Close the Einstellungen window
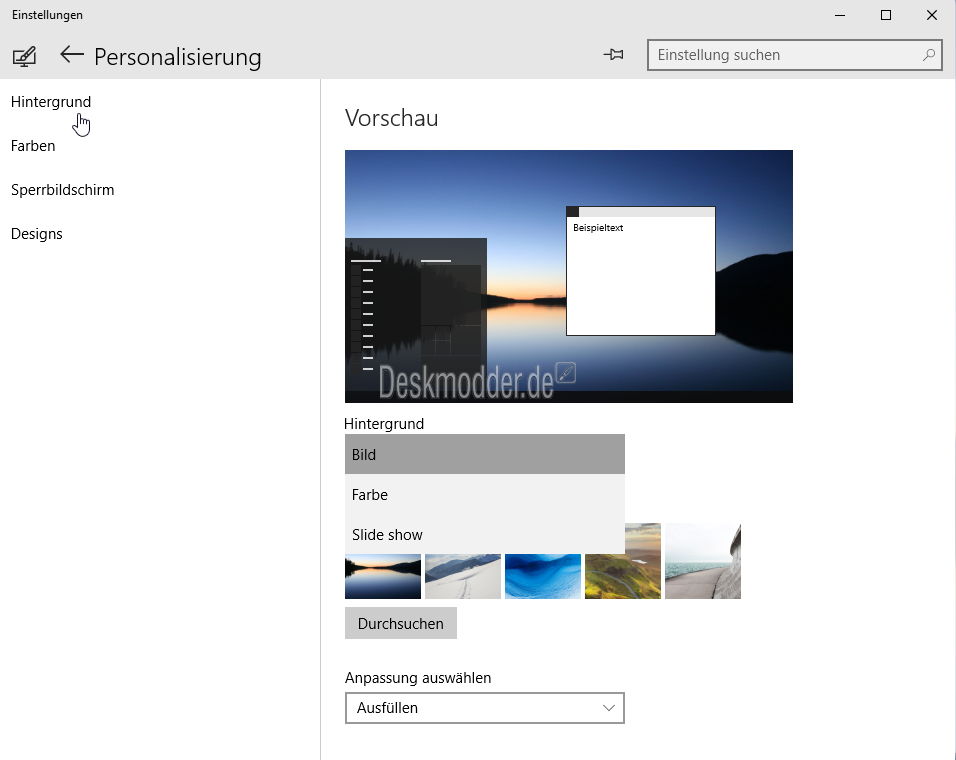Viewport: 956px width, 760px height. [932, 15]
